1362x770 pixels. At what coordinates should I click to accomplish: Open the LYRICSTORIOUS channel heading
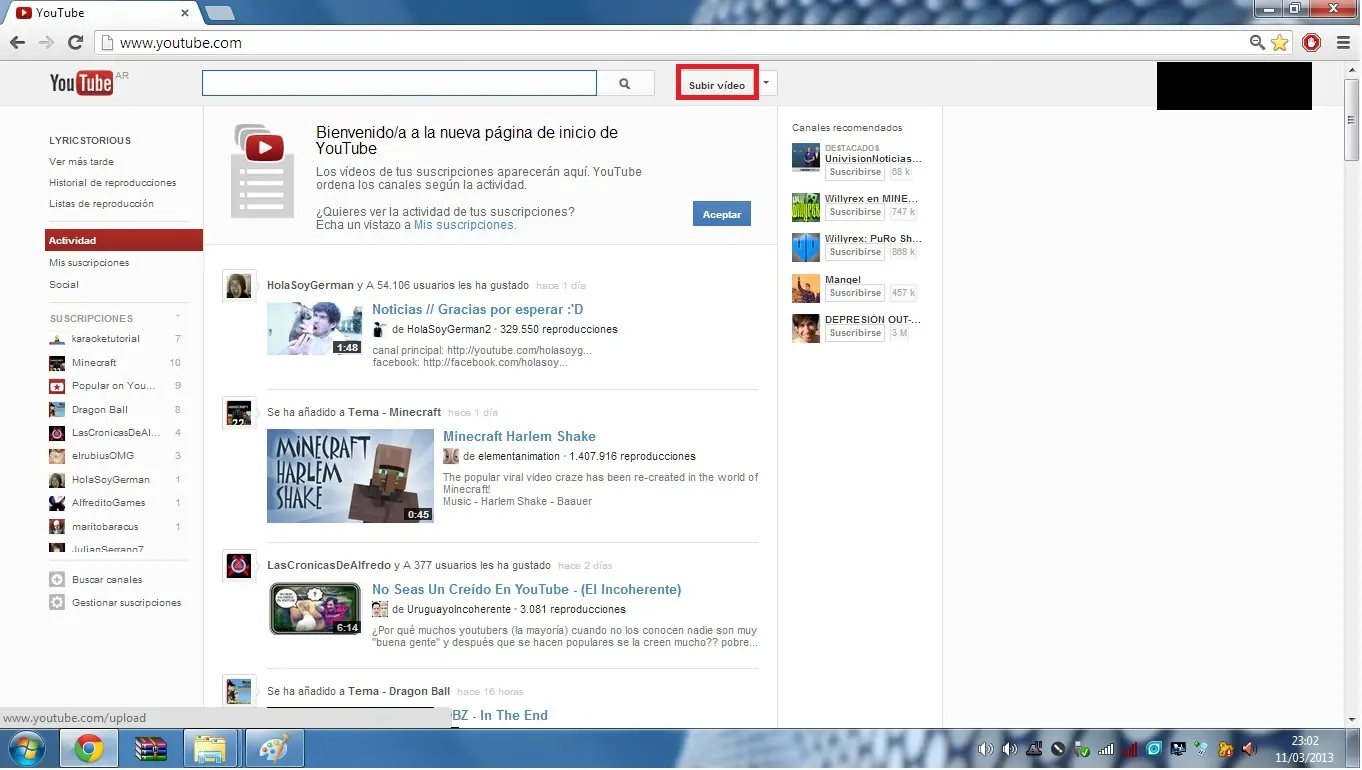point(90,141)
